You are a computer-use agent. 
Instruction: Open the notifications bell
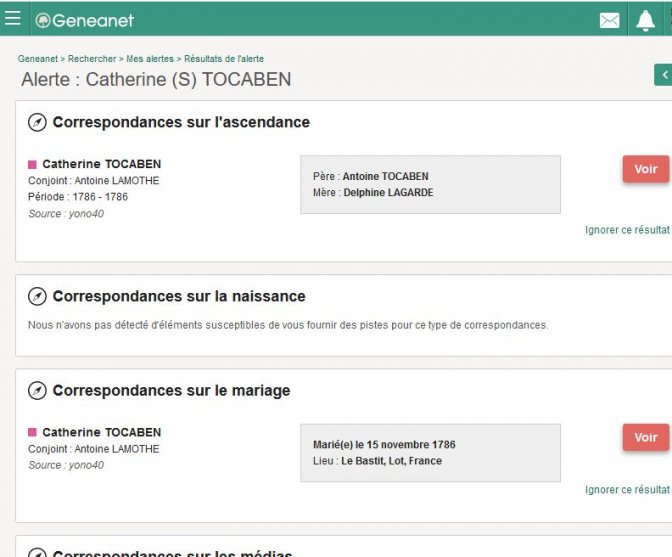click(x=645, y=20)
